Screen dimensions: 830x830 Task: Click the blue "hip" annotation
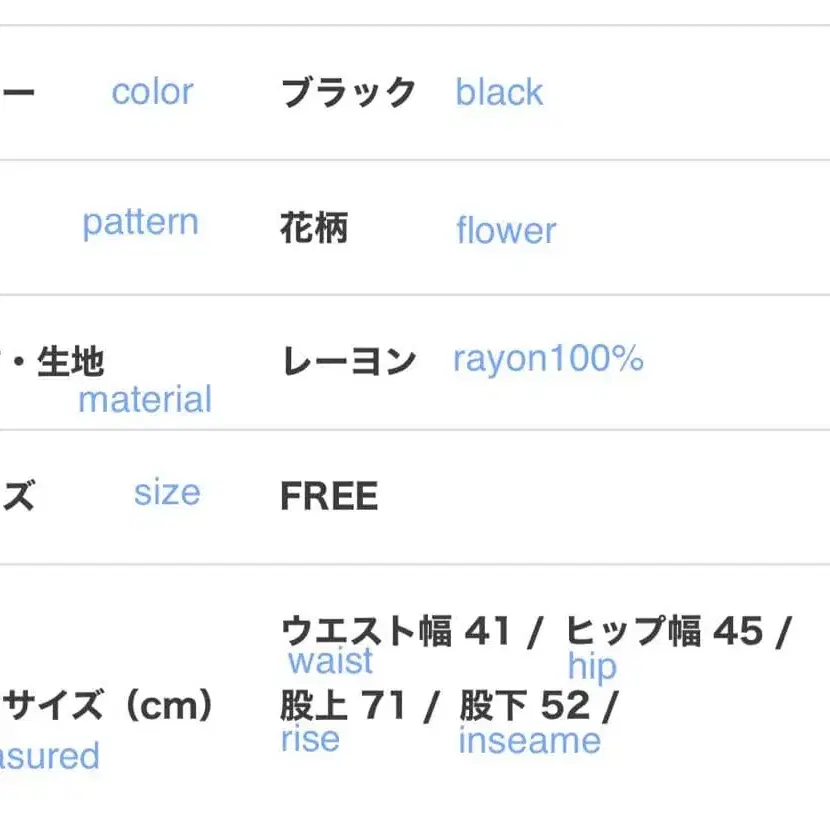tap(592, 666)
